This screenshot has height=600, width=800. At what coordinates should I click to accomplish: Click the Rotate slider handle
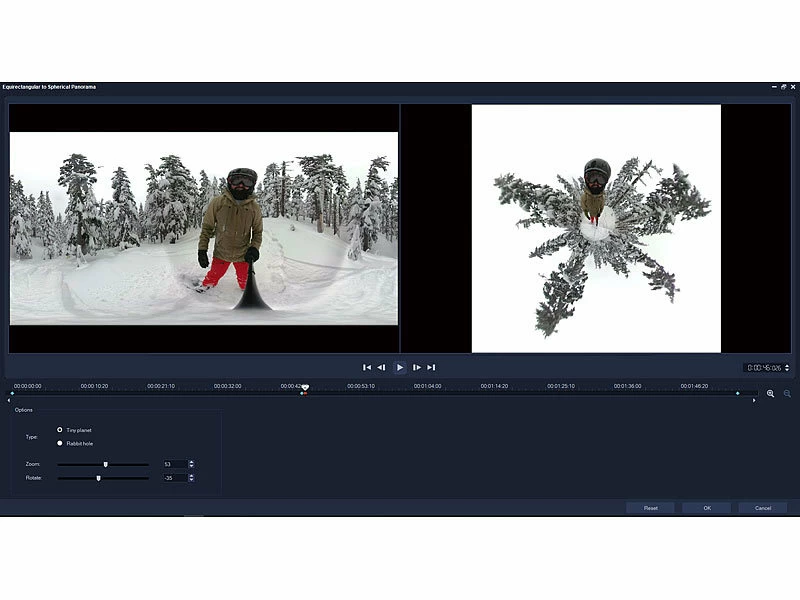pyautogui.click(x=98, y=478)
